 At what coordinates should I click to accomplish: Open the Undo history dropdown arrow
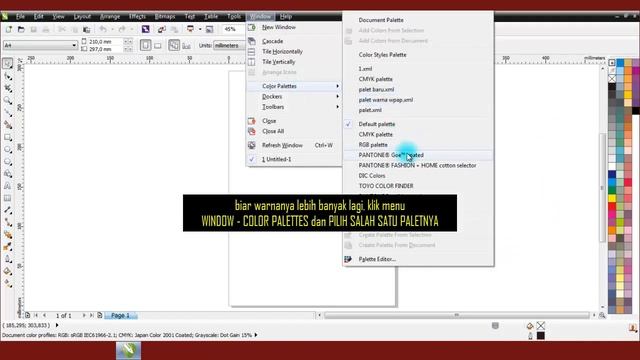112,29
